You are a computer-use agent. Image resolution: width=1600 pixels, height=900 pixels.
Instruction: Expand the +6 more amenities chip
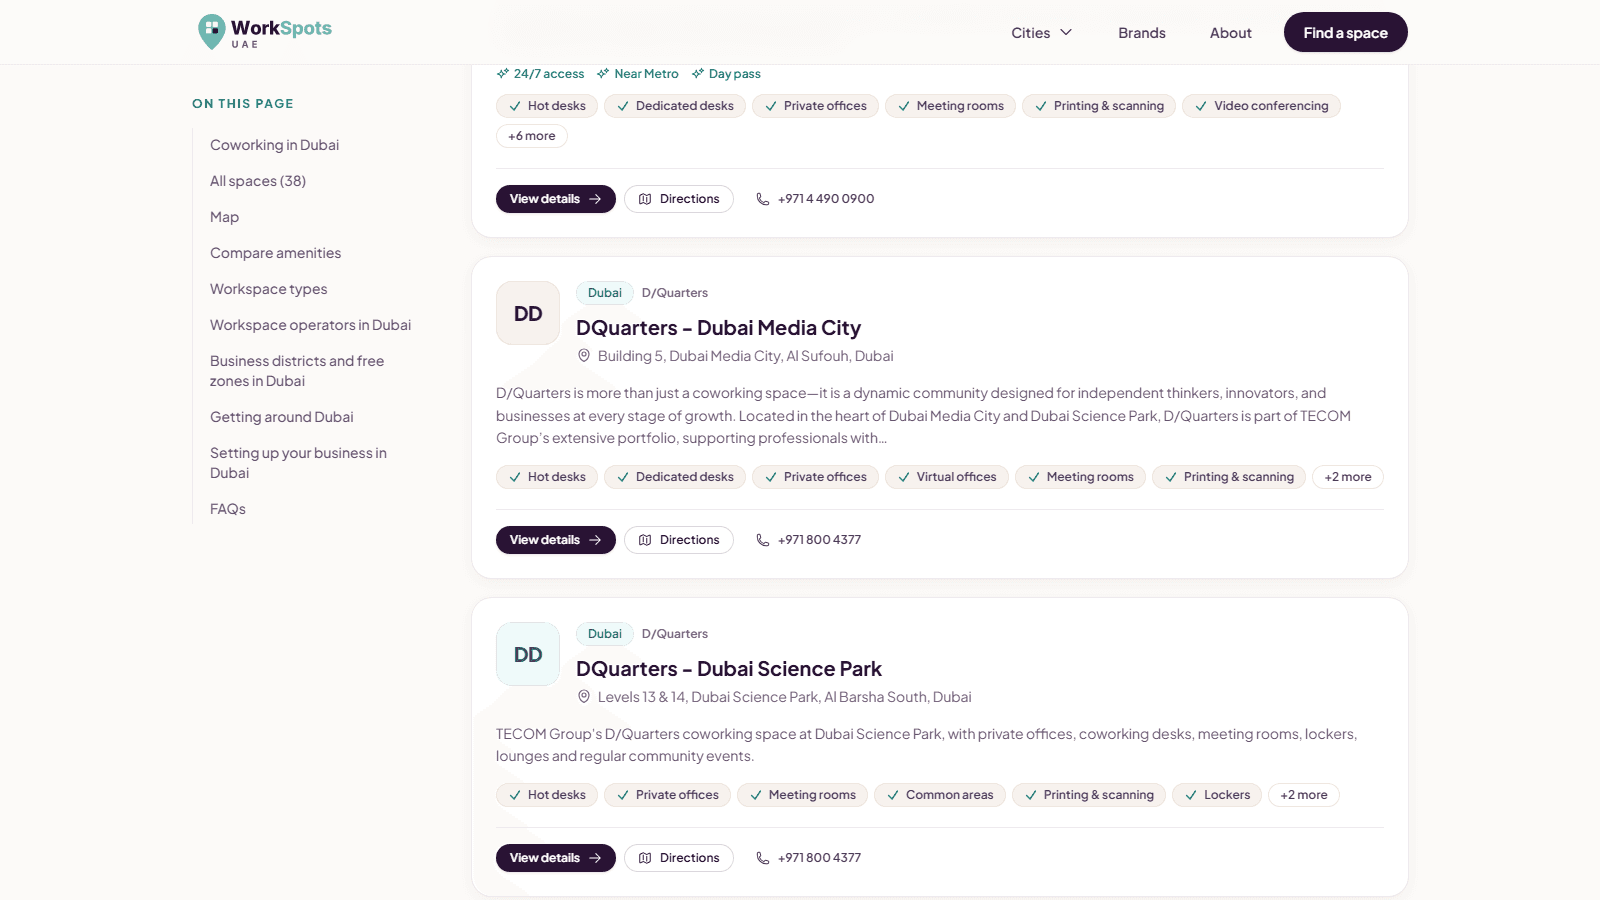531,136
